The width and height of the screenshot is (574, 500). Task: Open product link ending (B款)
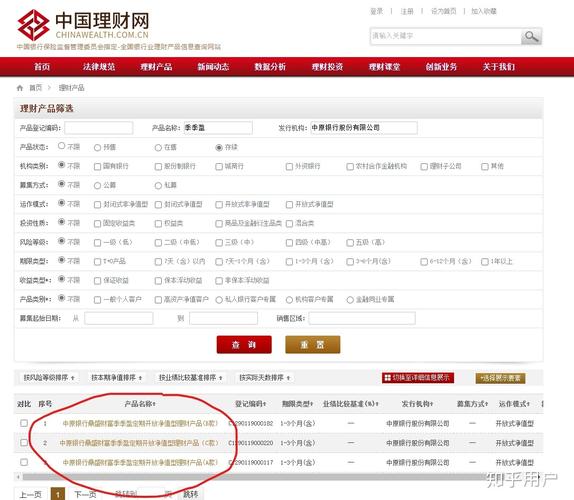140,423
